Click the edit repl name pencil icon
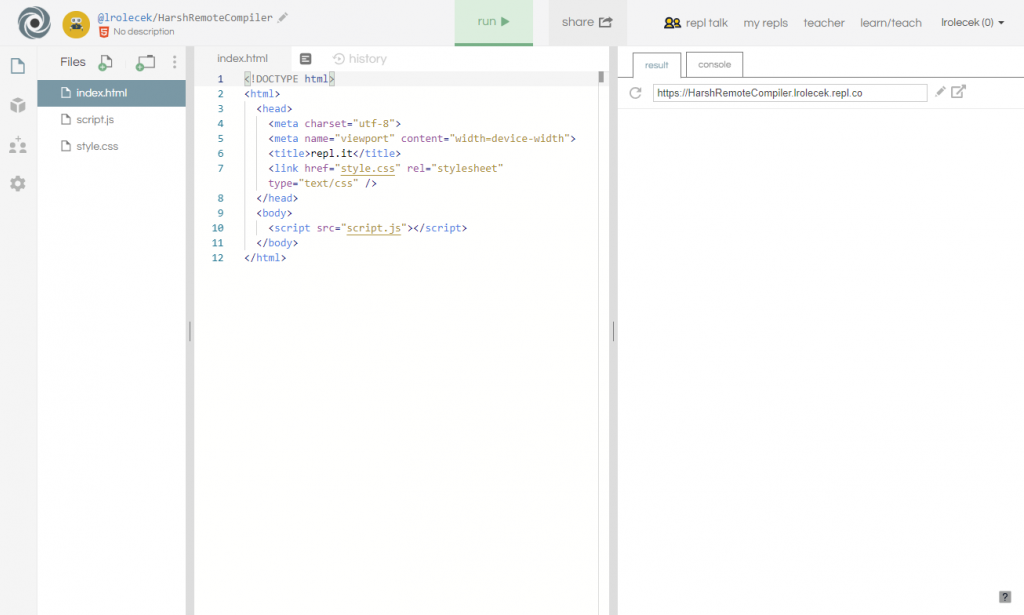The height and width of the screenshot is (615, 1024). pos(283,17)
